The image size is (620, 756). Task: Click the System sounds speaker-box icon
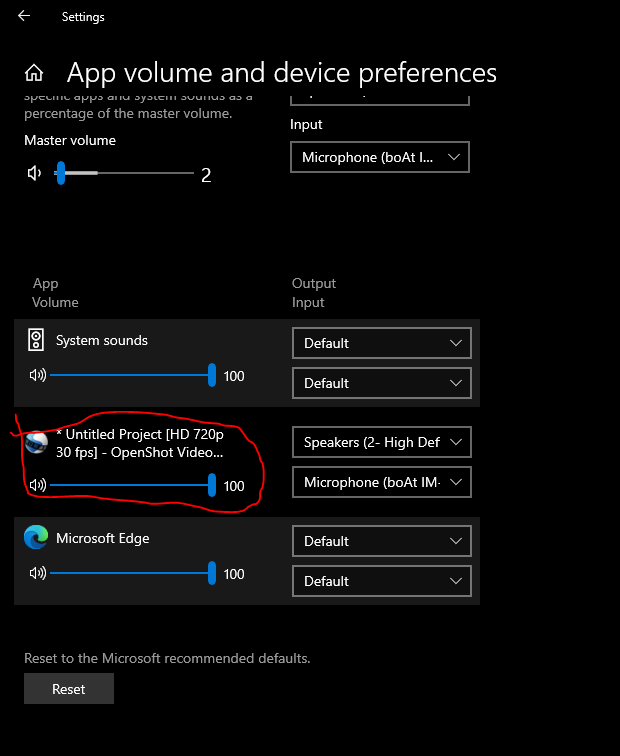[x=36, y=340]
